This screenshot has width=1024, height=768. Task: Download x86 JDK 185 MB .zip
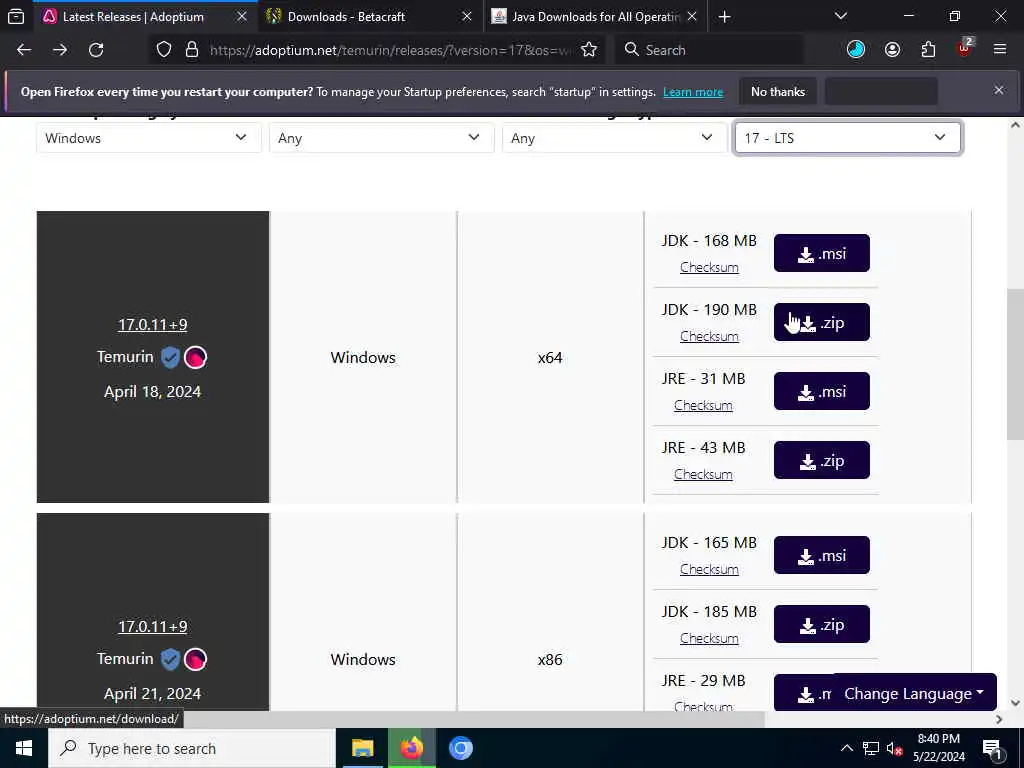(x=822, y=624)
